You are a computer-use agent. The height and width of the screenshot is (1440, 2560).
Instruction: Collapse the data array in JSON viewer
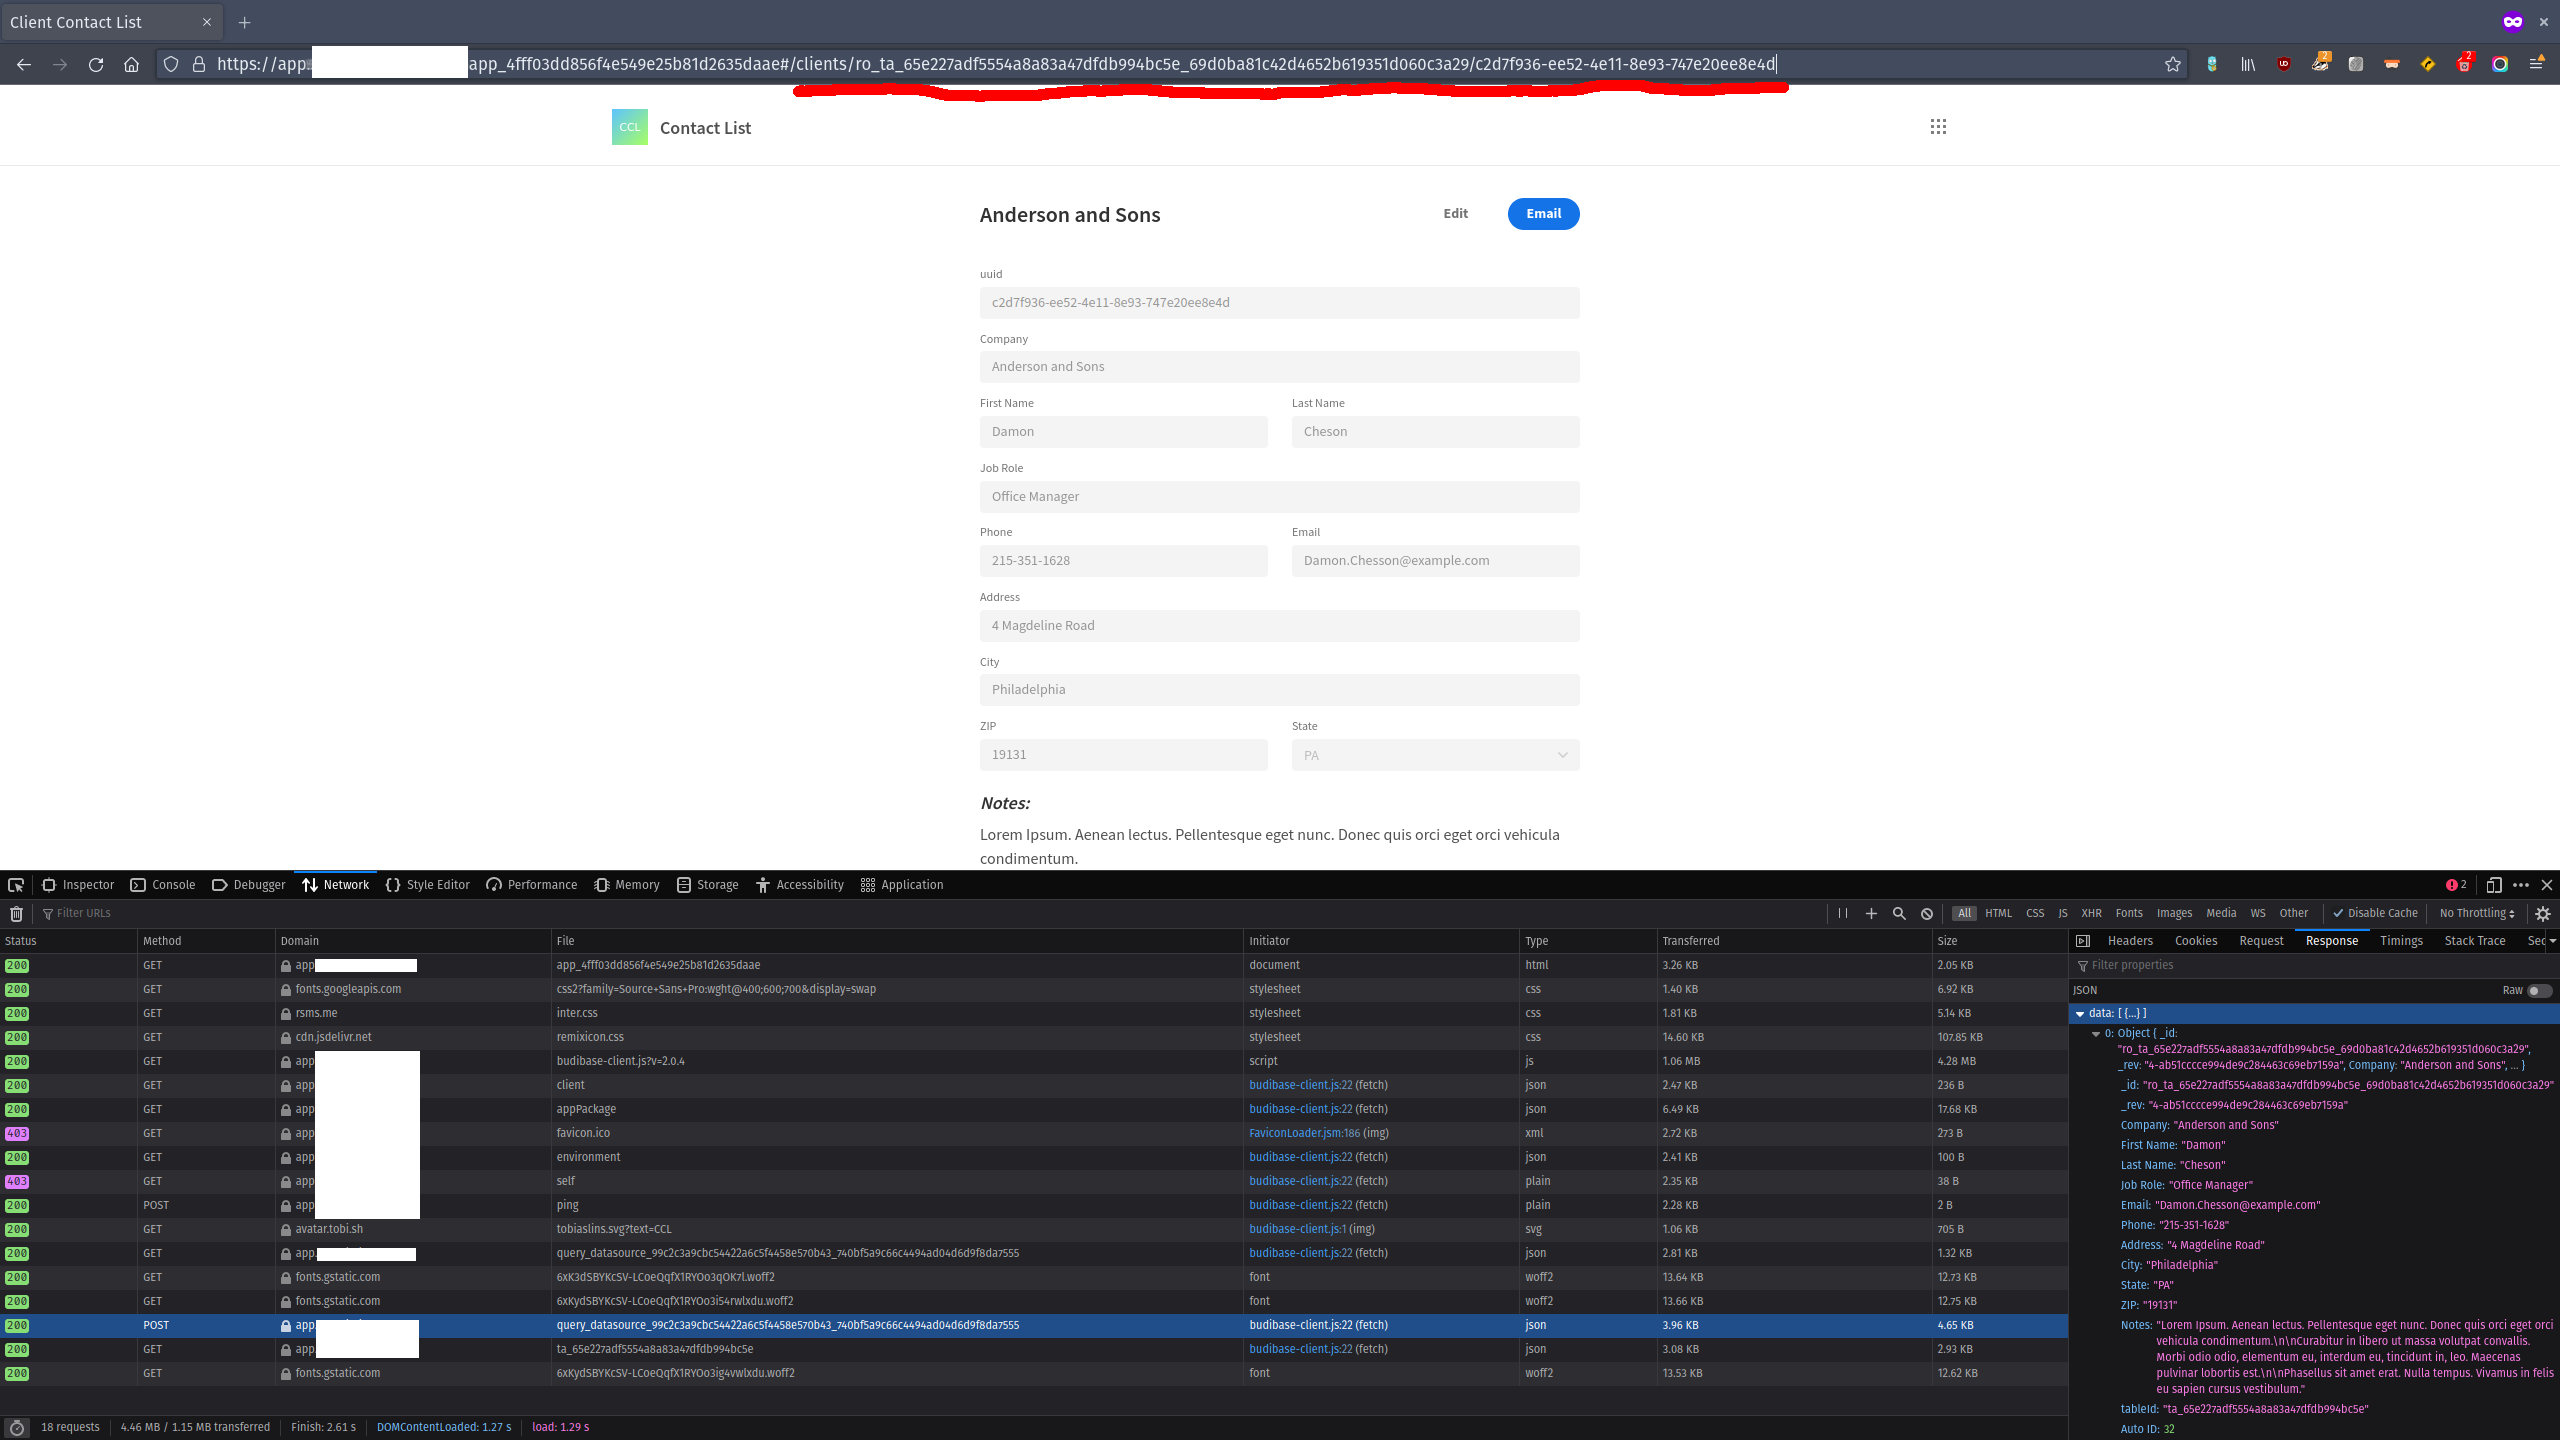[x=2082, y=1013]
